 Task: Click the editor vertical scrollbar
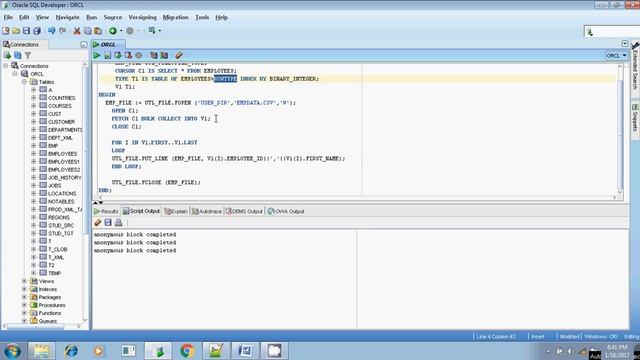pyautogui.click(x=620, y=135)
